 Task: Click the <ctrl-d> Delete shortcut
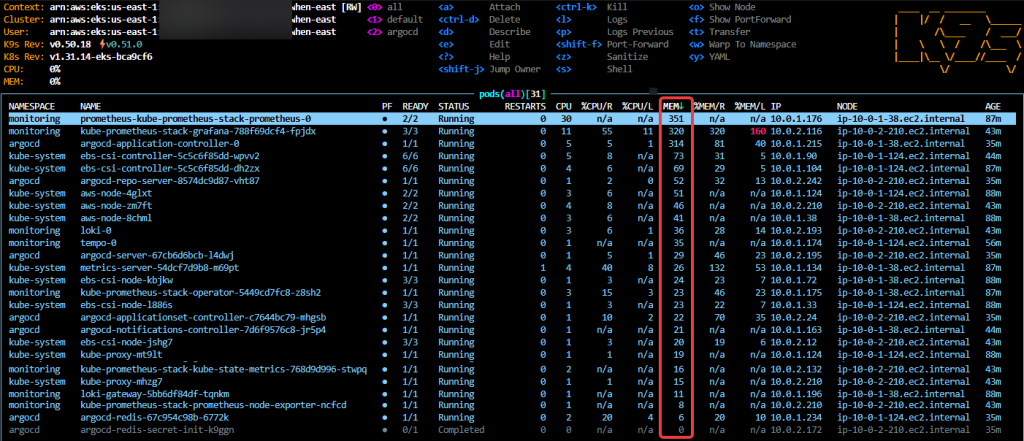click(x=486, y=20)
